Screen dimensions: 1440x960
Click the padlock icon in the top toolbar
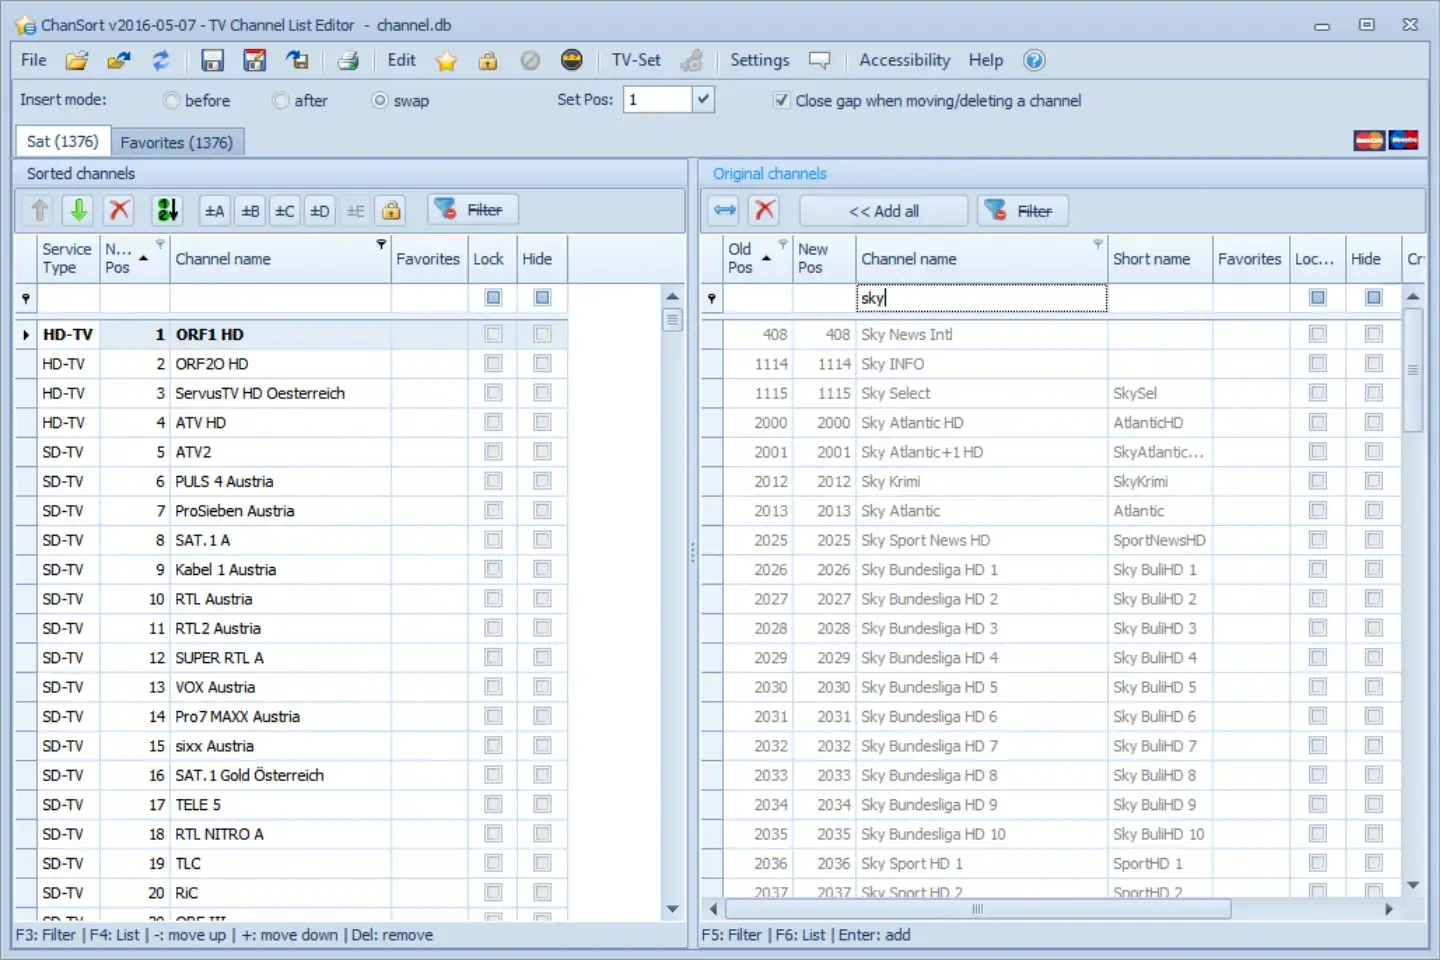(x=488, y=61)
